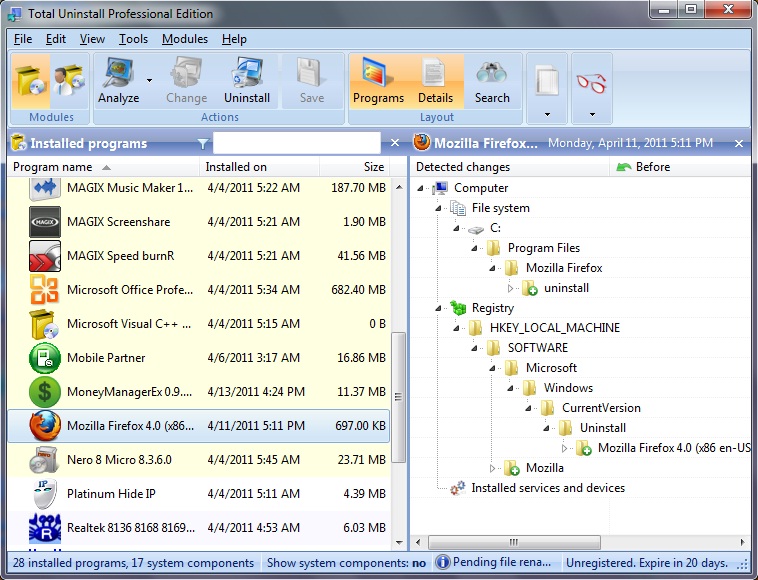Select the Realtek 8136 8168 icon

click(x=44, y=528)
